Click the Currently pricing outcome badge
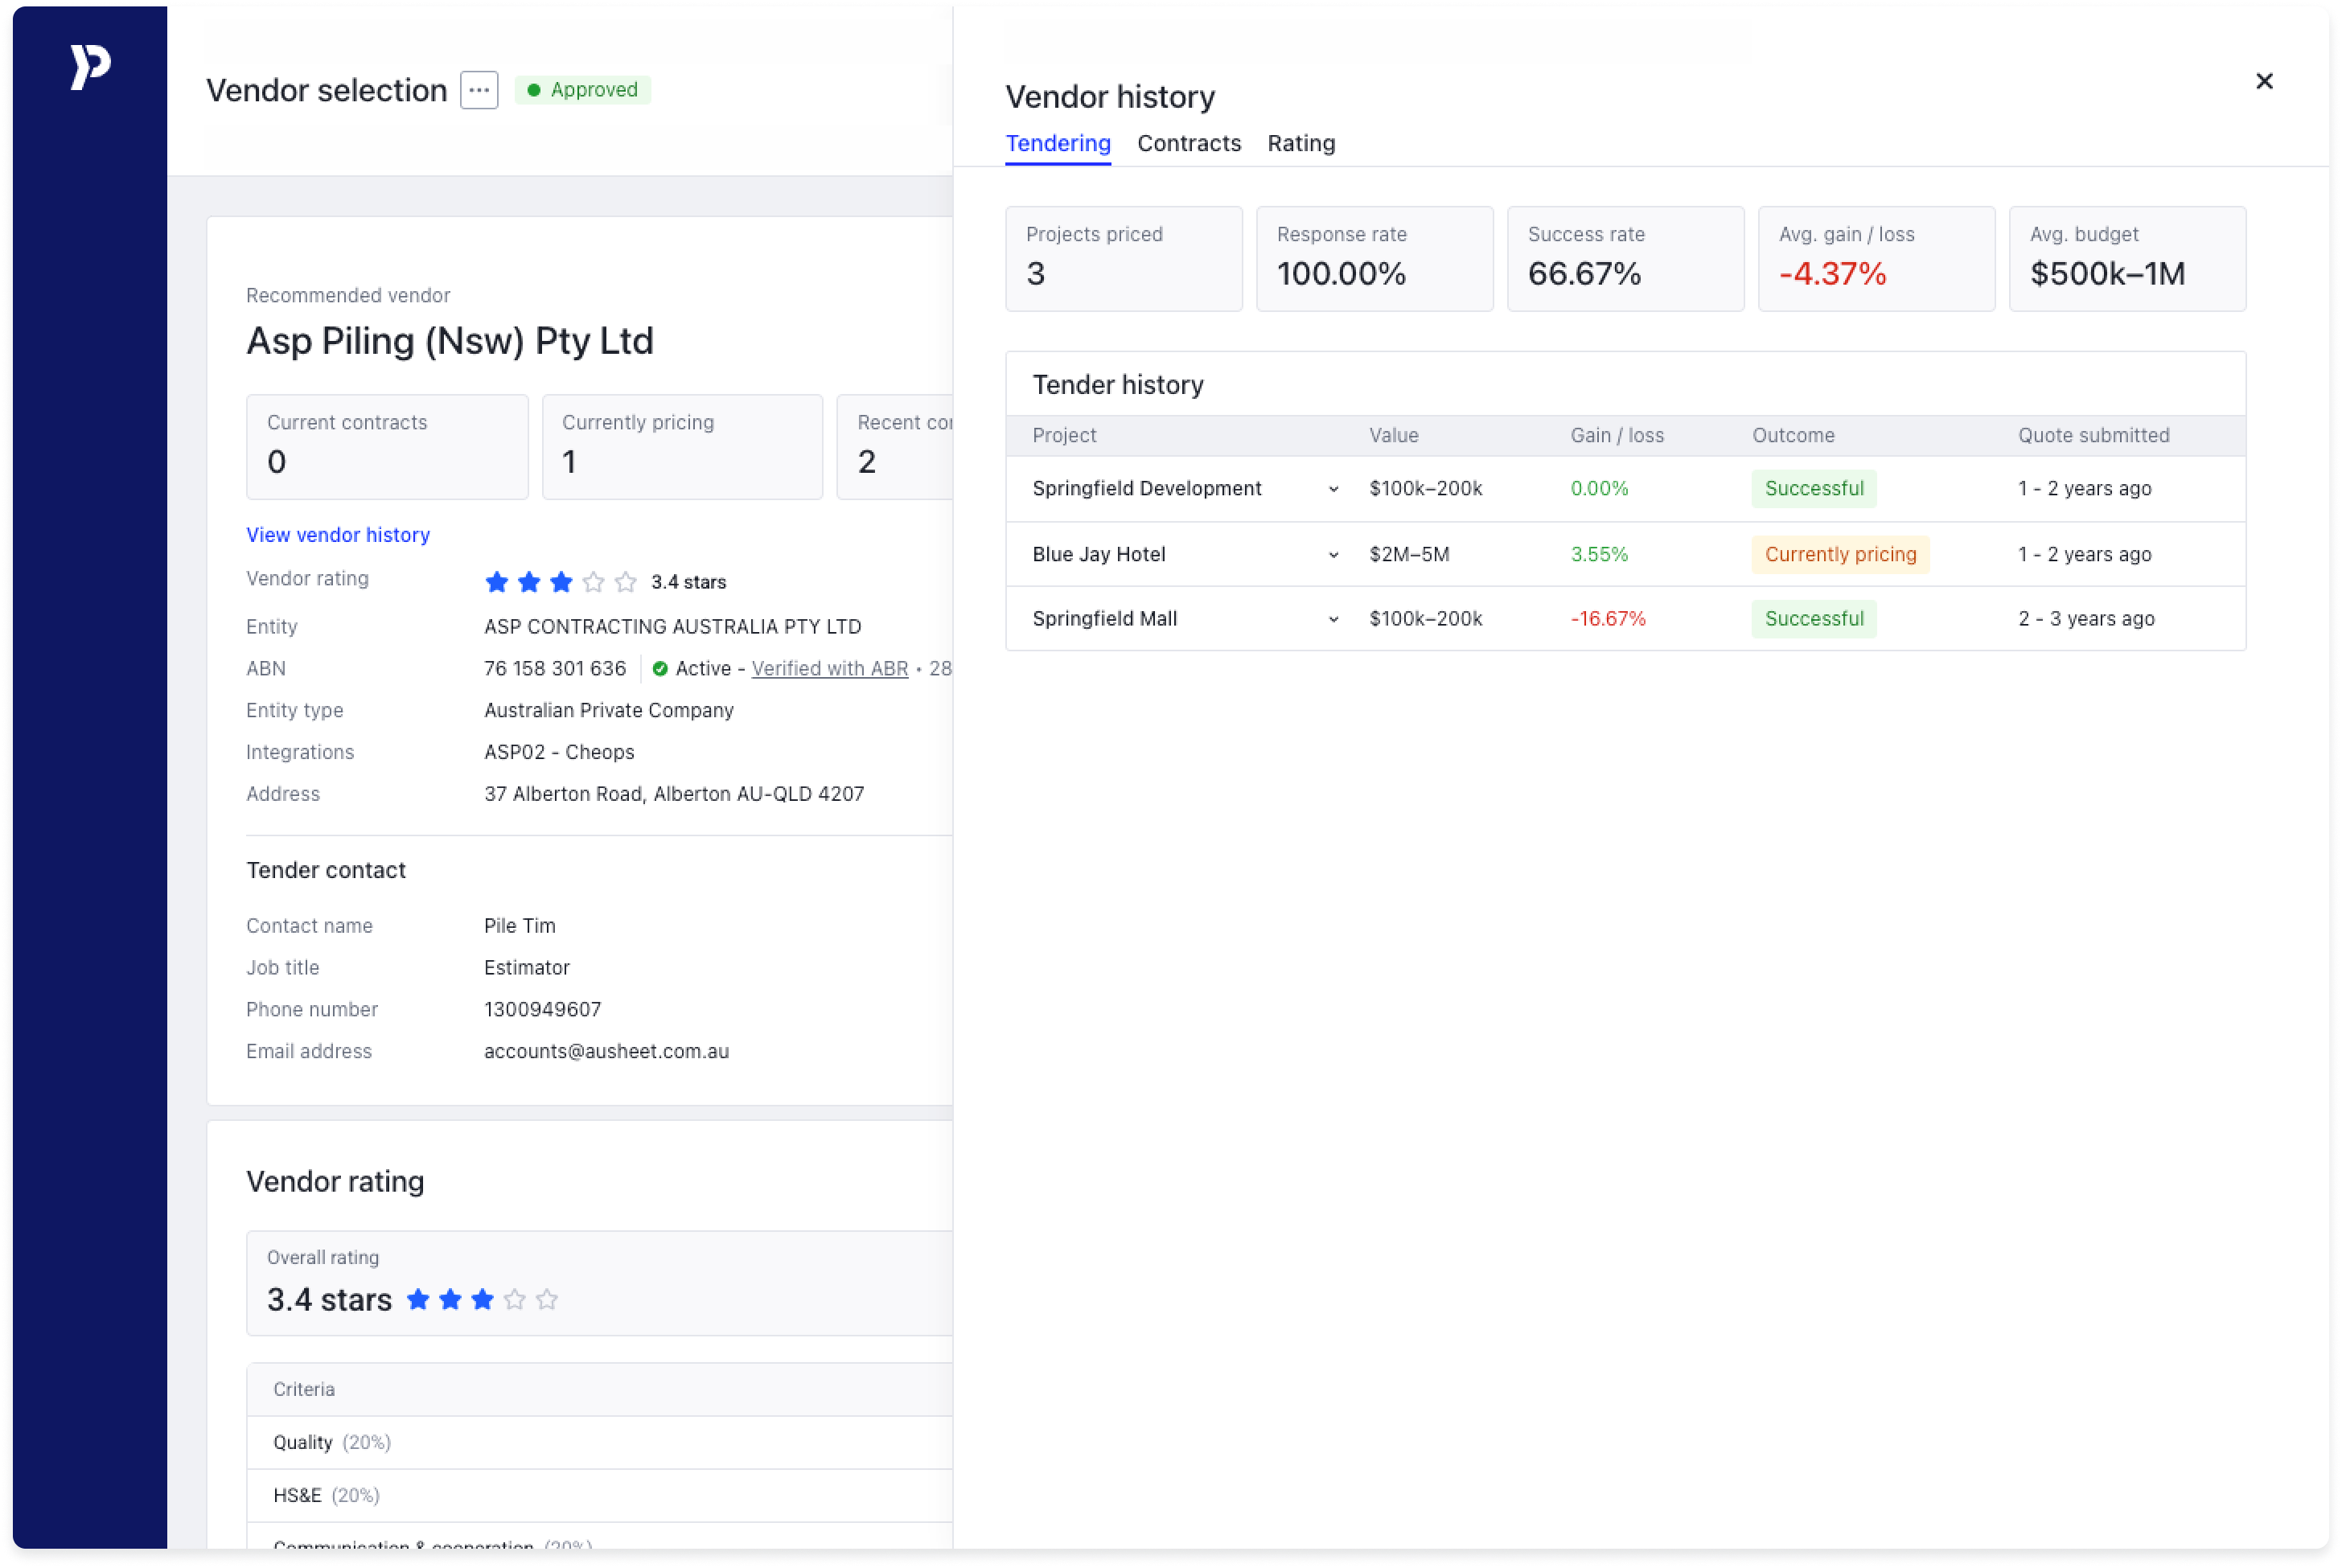This screenshot has width=2342, height=1568. [1839, 555]
